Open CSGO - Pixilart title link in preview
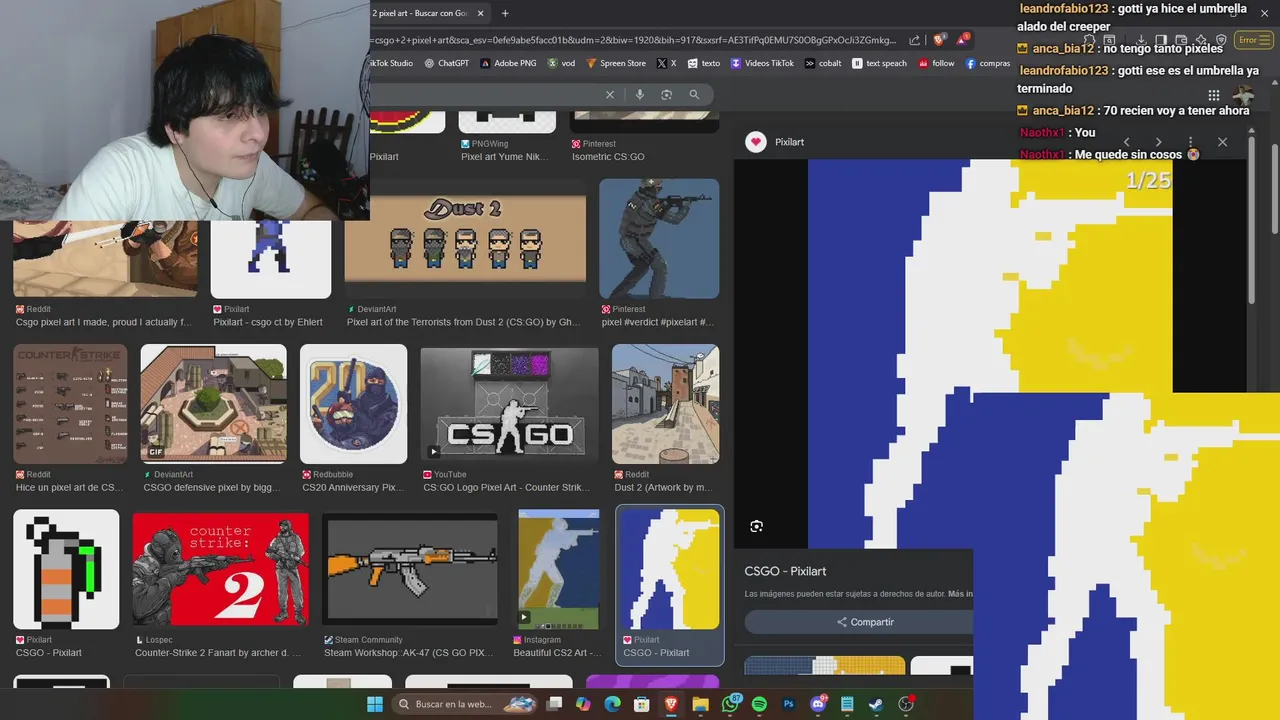 [785, 571]
